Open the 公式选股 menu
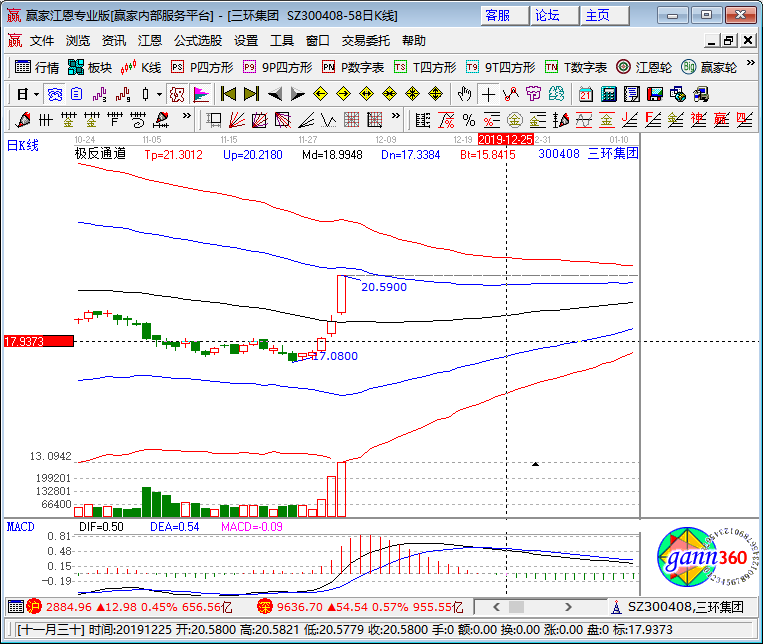 click(x=198, y=40)
